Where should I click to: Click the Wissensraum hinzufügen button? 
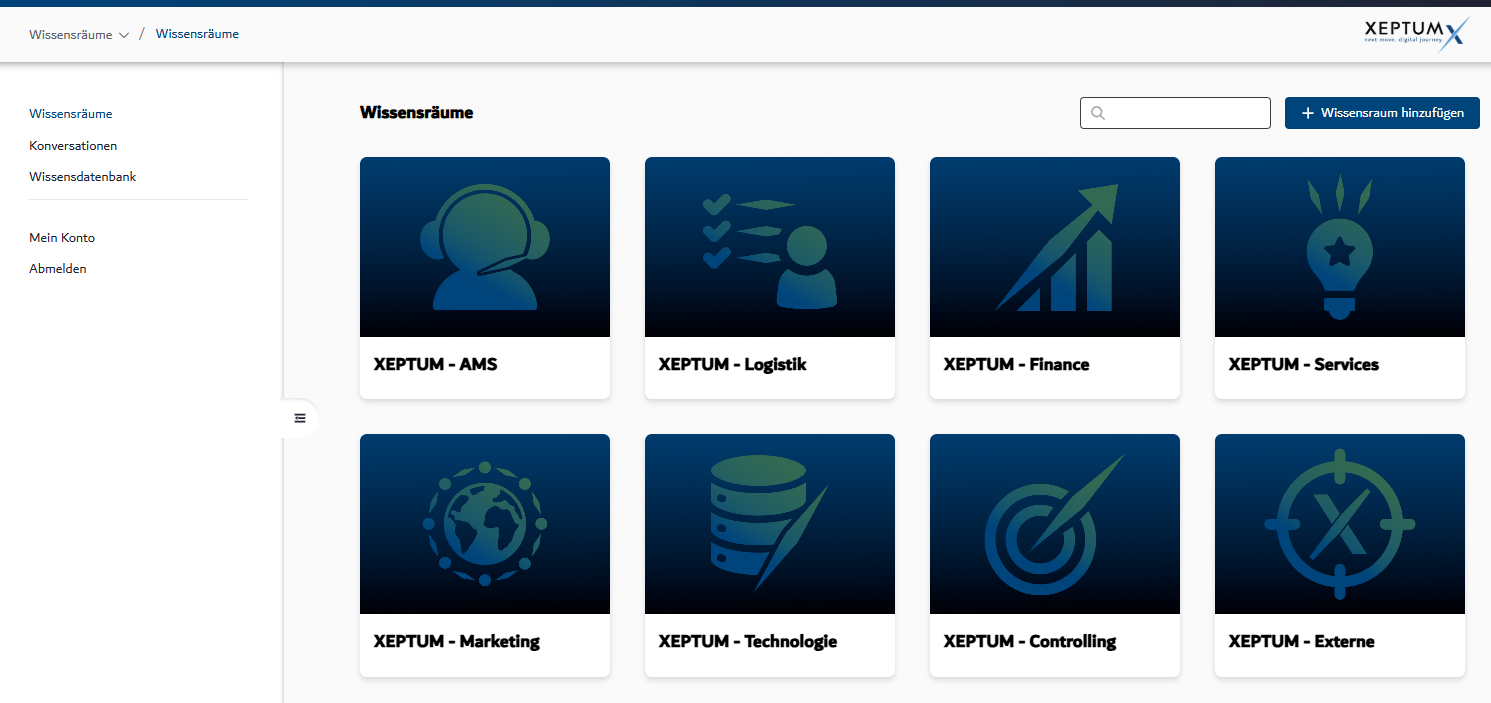[1382, 113]
